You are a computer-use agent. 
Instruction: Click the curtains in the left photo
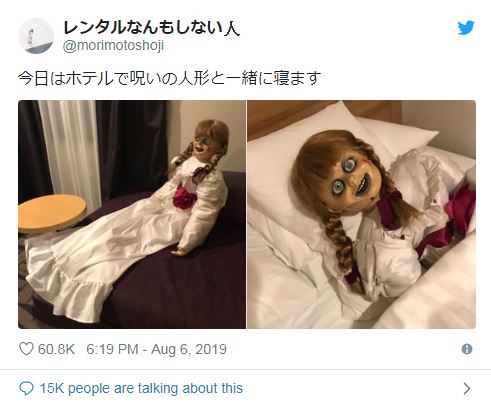pyautogui.click(x=93, y=150)
